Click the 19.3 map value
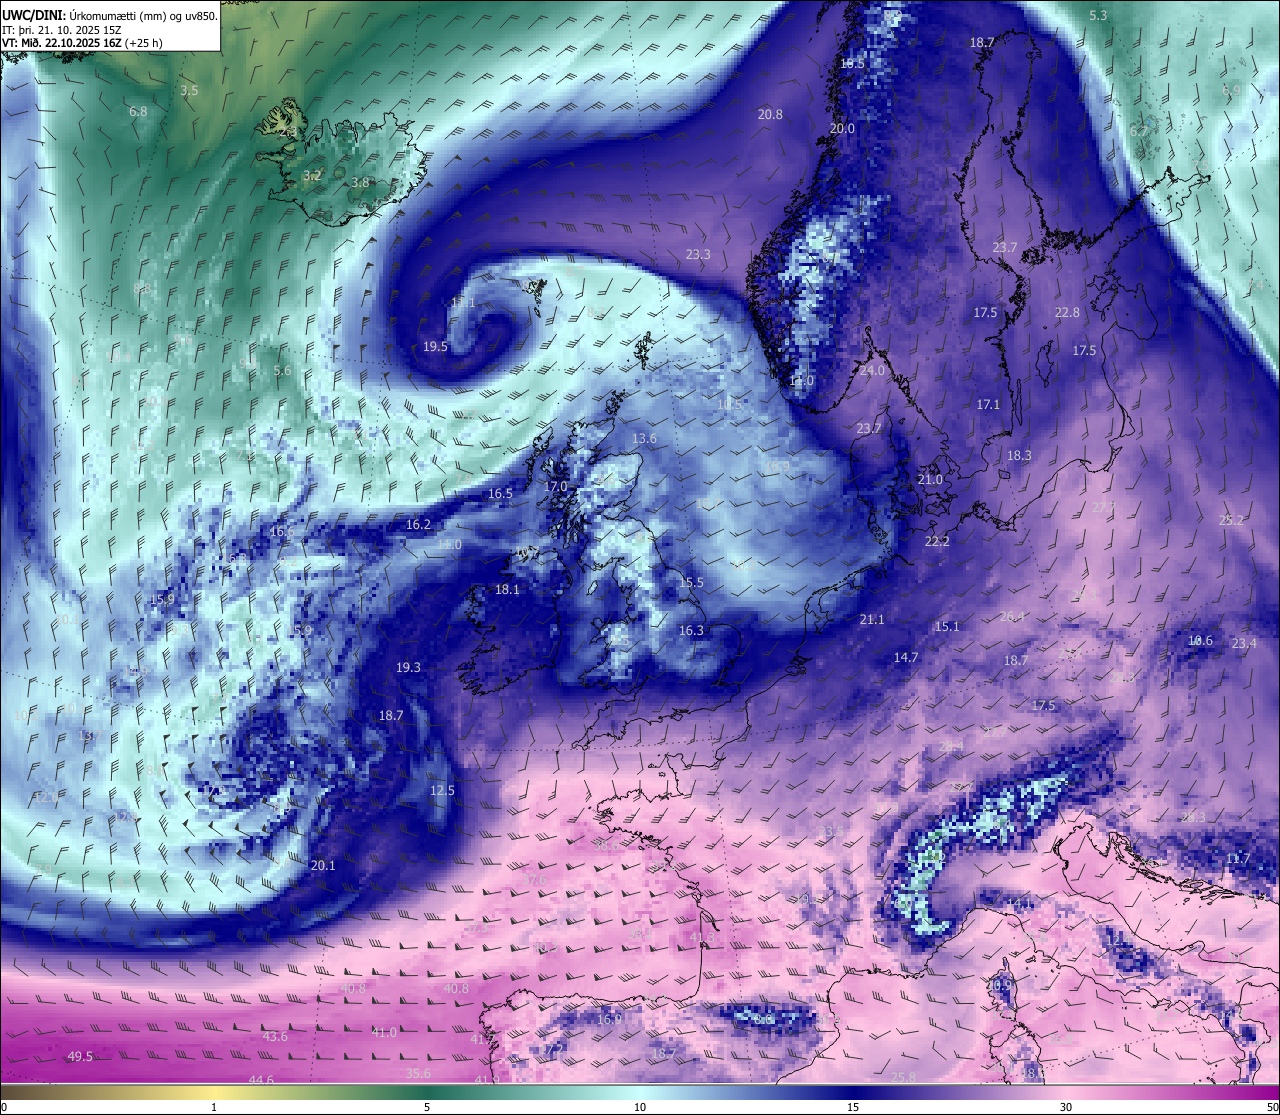1280x1115 pixels. [408, 667]
